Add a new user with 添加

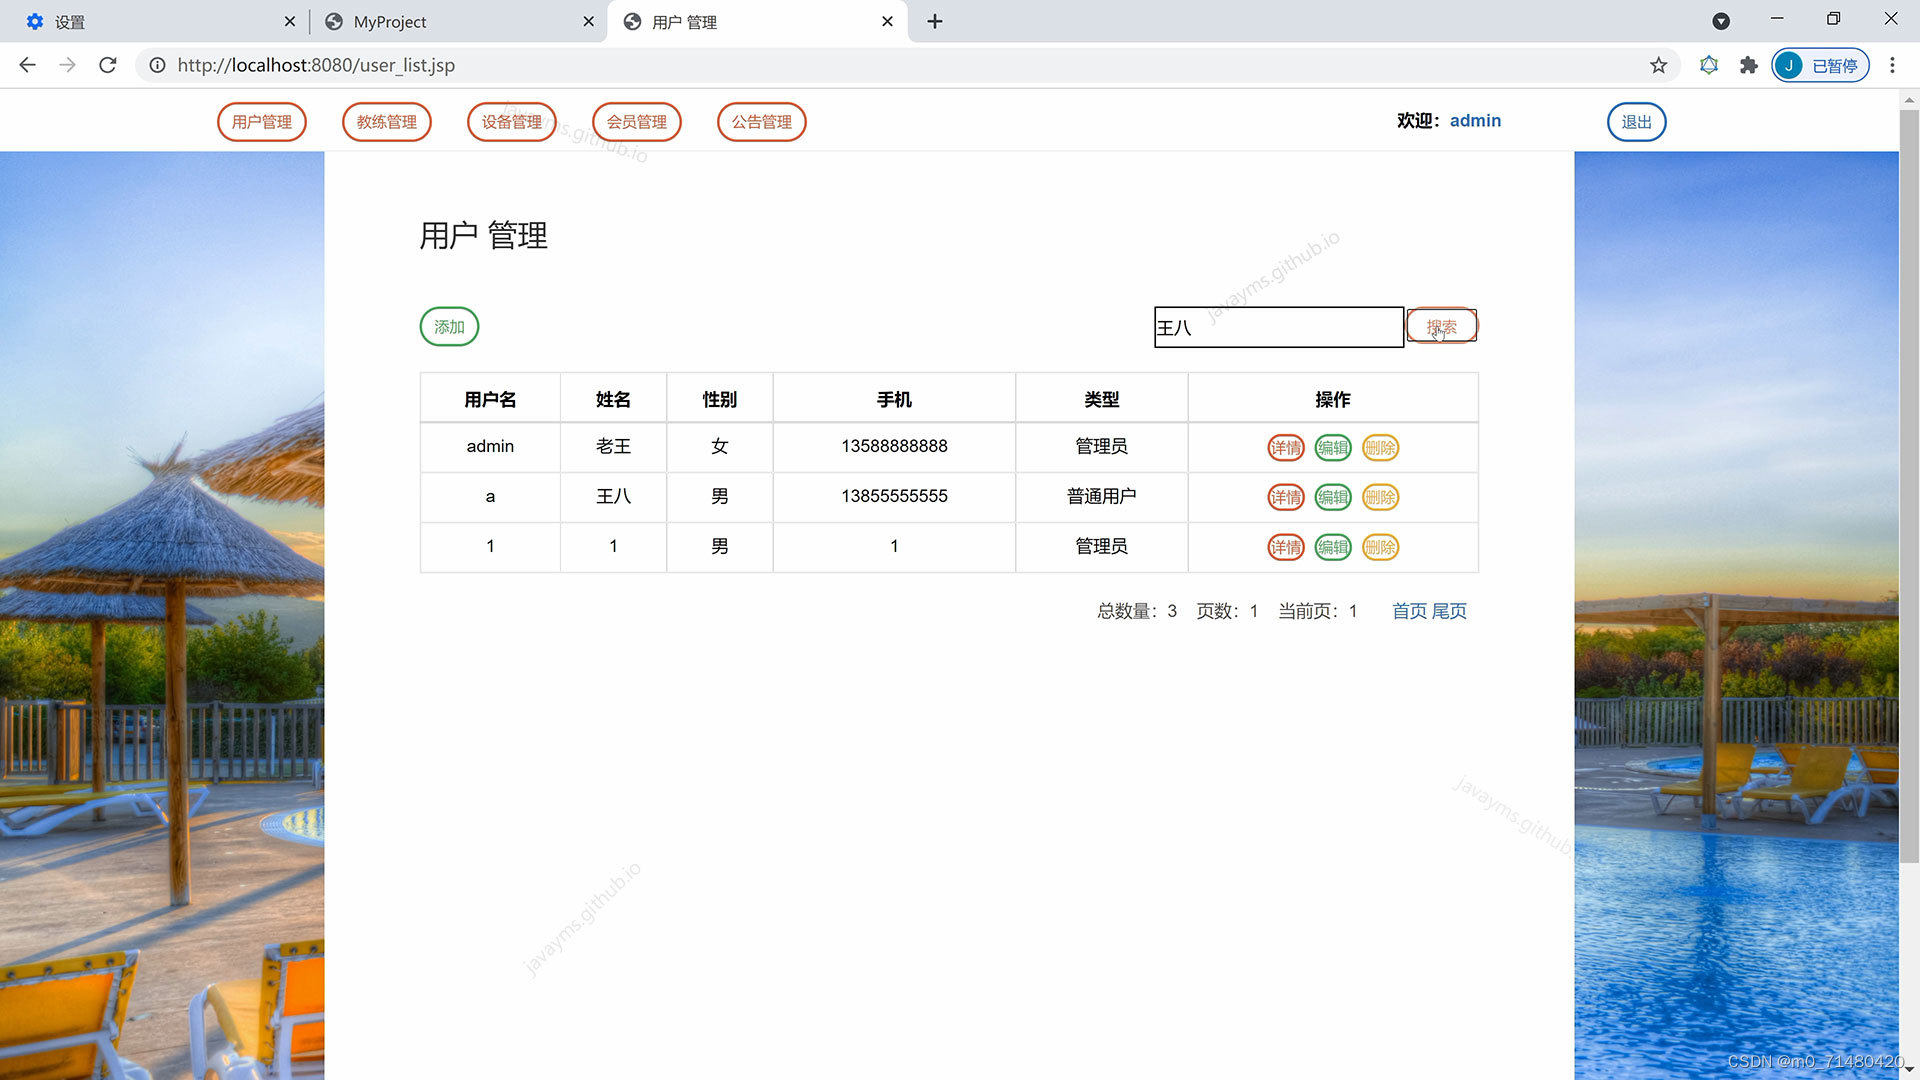pyautogui.click(x=449, y=327)
